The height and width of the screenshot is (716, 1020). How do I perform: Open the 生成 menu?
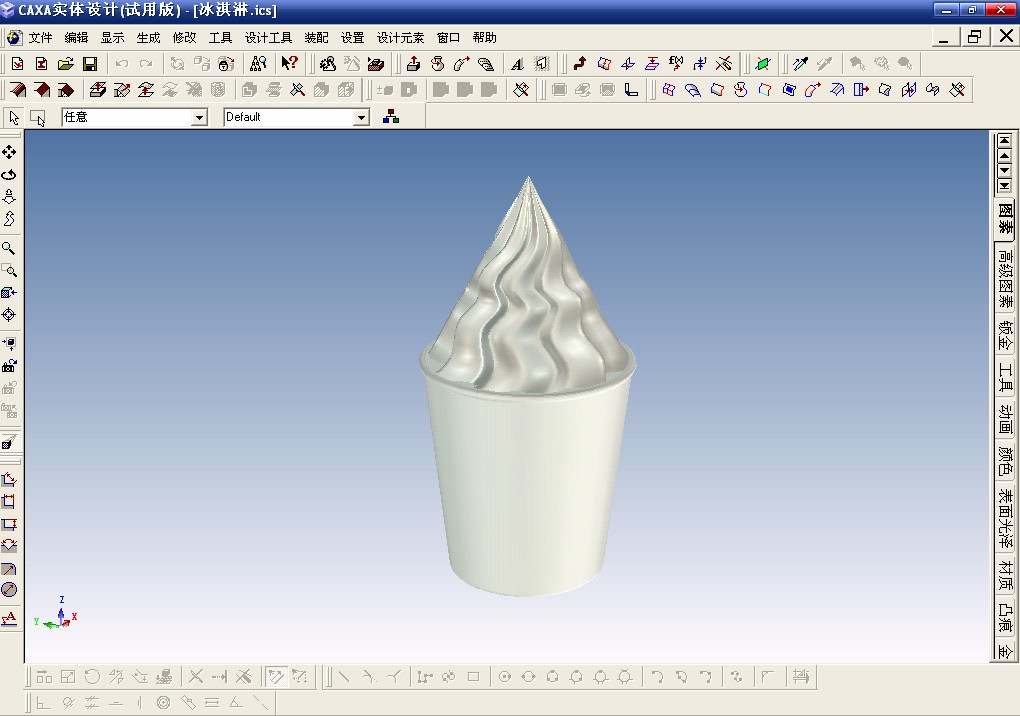(x=148, y=38)
